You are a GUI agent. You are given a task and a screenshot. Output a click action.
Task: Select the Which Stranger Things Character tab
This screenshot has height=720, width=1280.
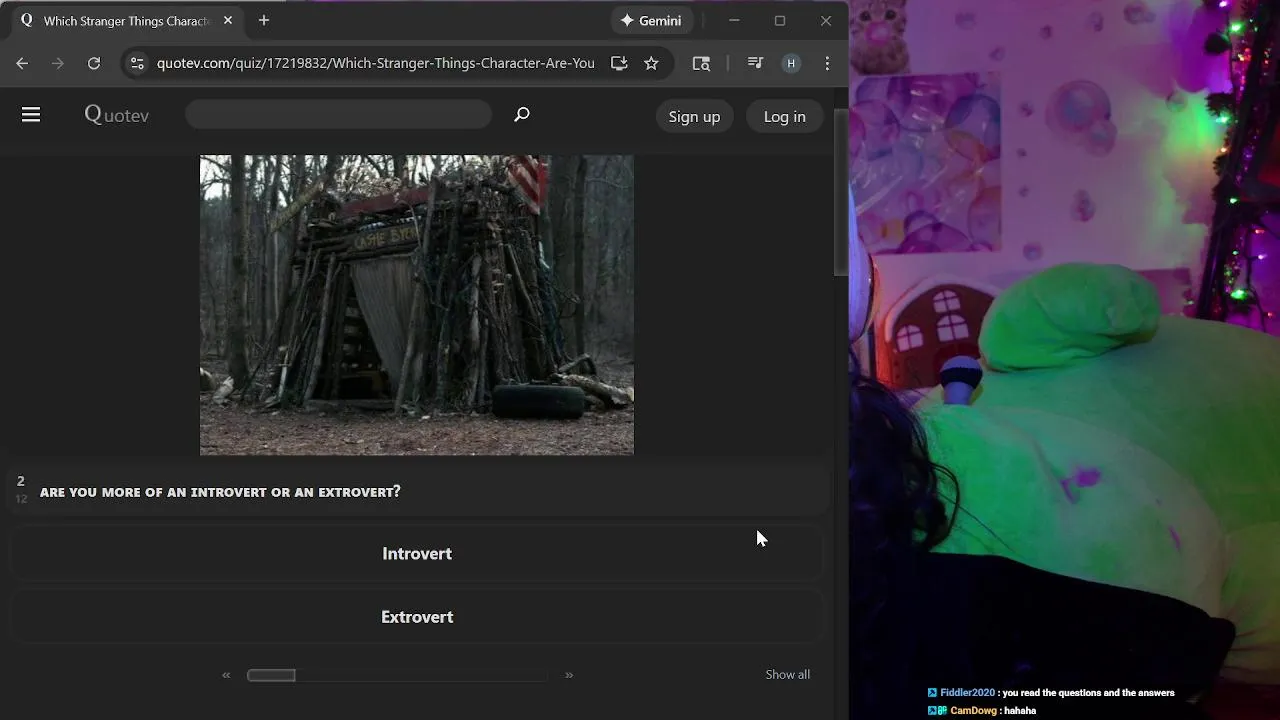(x=126, y=20)
